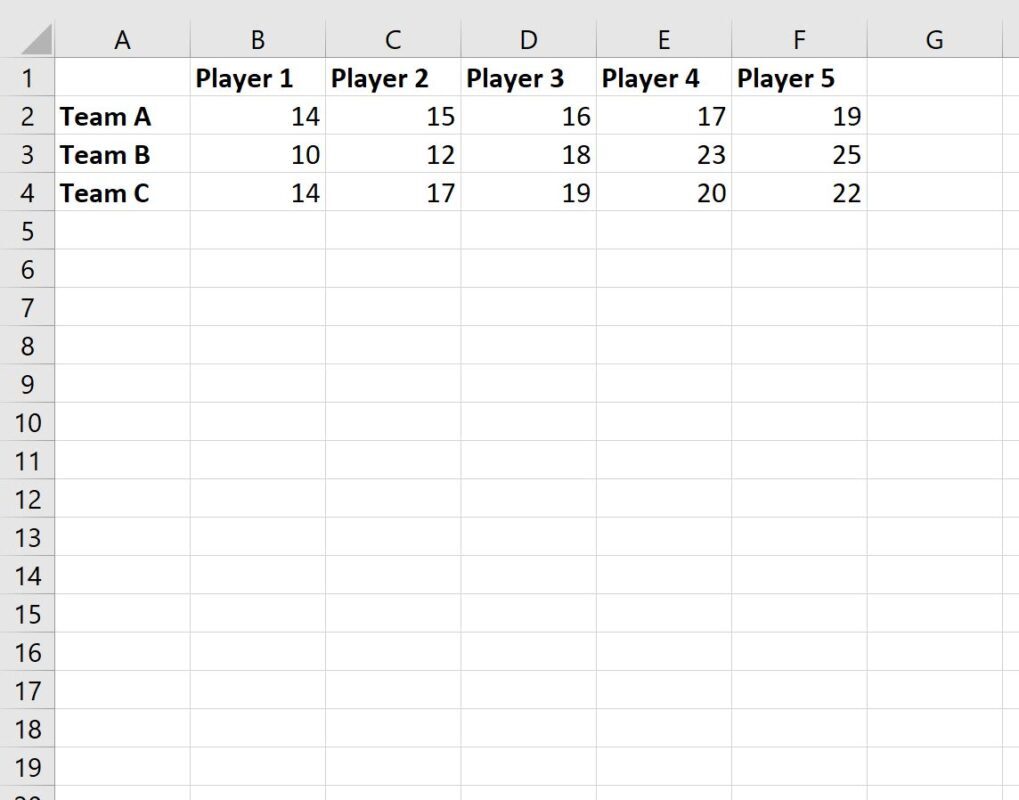Select column B header
1019x800 pixels.
coord(258,40)
